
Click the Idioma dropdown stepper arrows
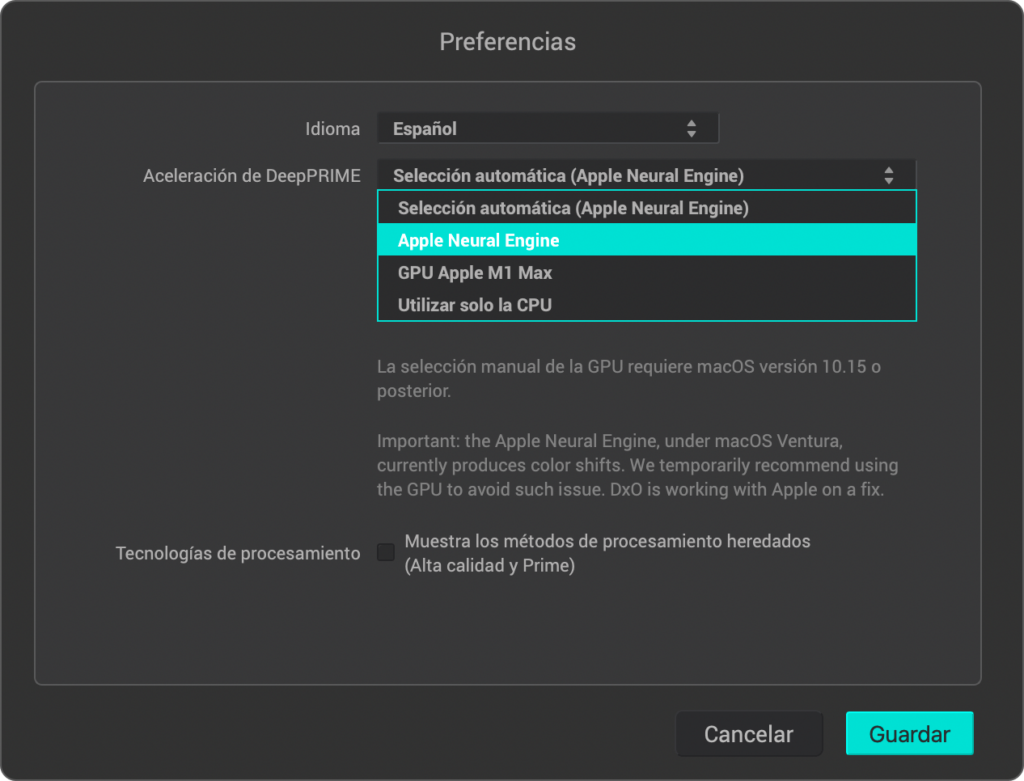691,129
